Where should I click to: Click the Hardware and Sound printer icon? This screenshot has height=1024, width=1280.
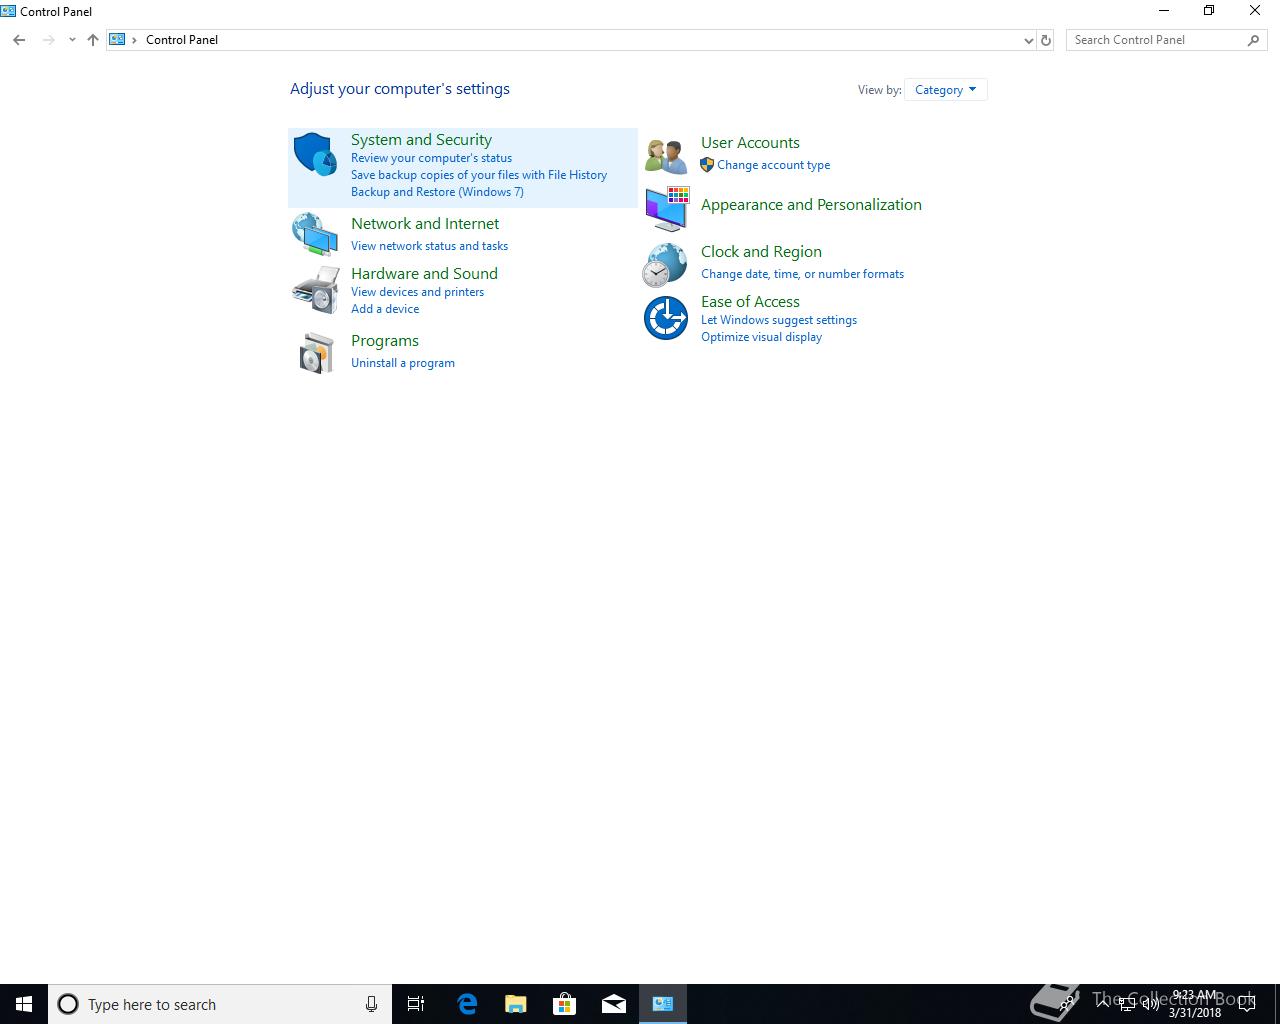point(315,290)
